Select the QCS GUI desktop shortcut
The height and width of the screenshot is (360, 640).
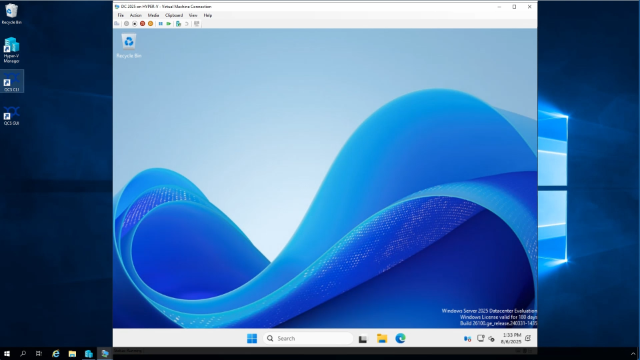(11, 116)
